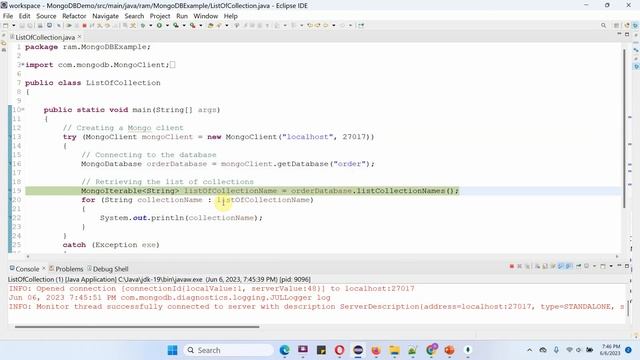Open Firefox from the taskbar
This screenshot has width=640, height=360.
pos(376,350)
